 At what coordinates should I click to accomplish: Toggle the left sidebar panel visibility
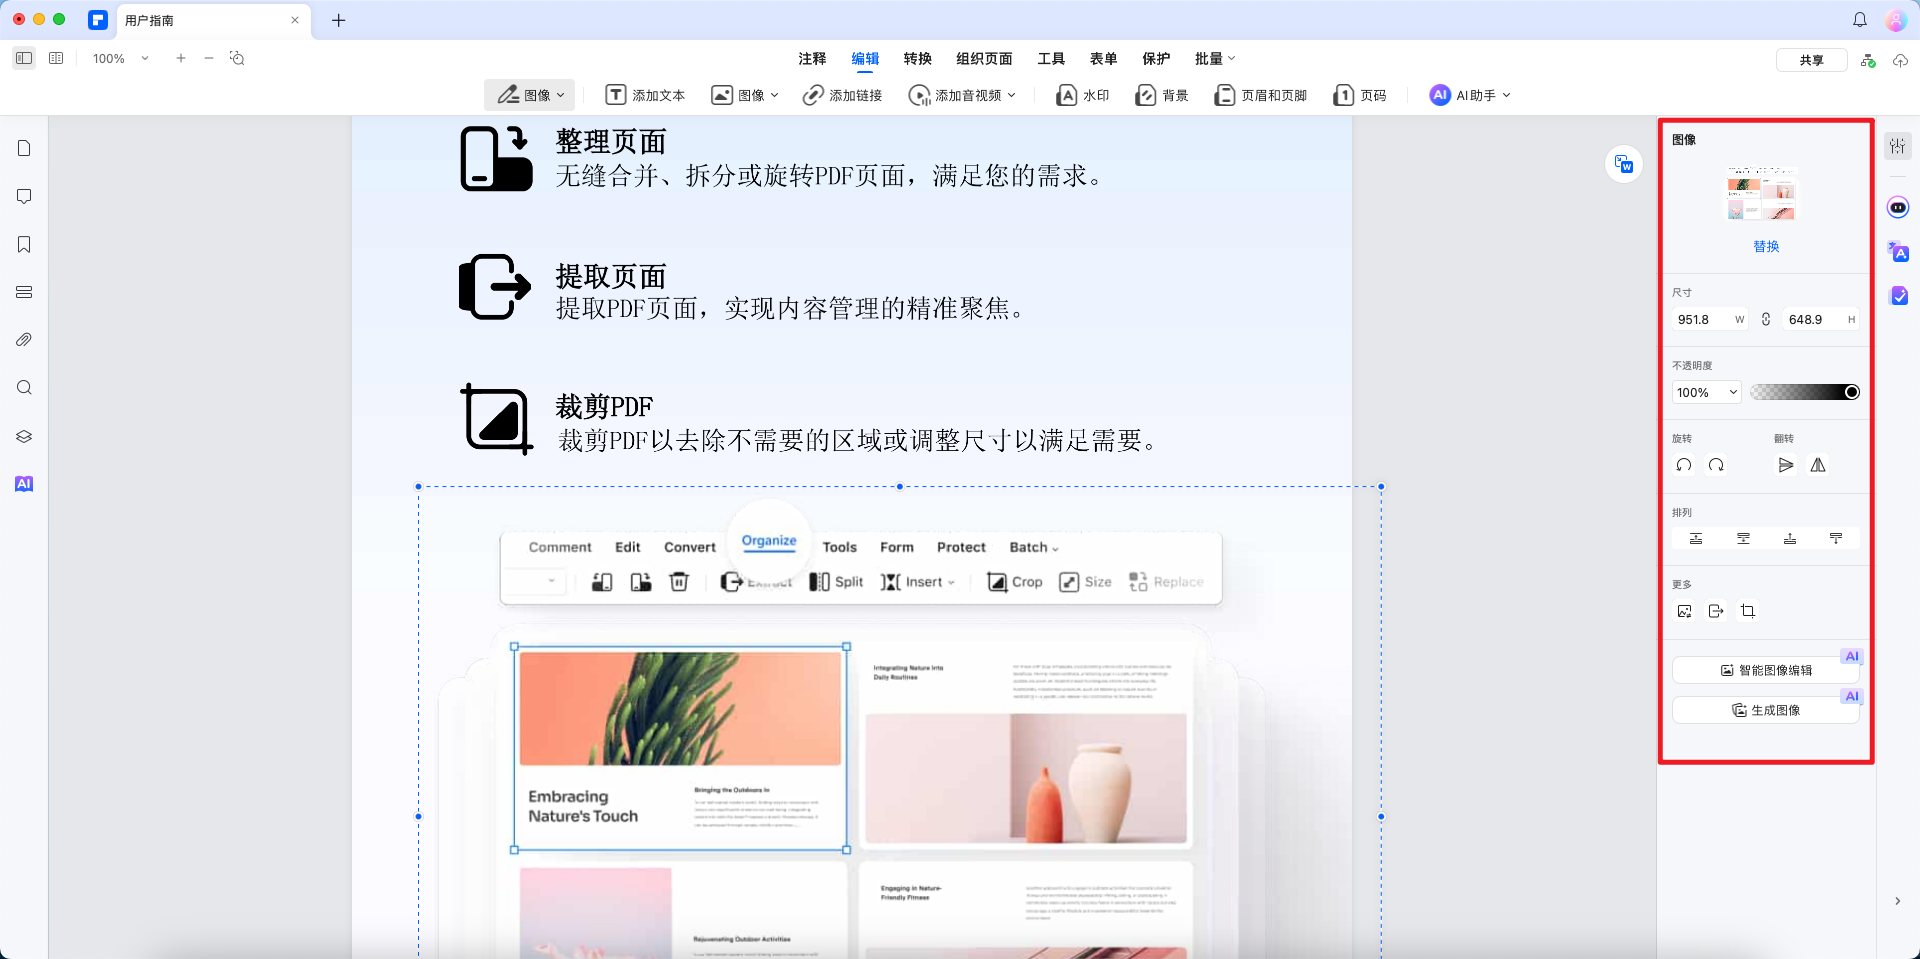[24, 59]
